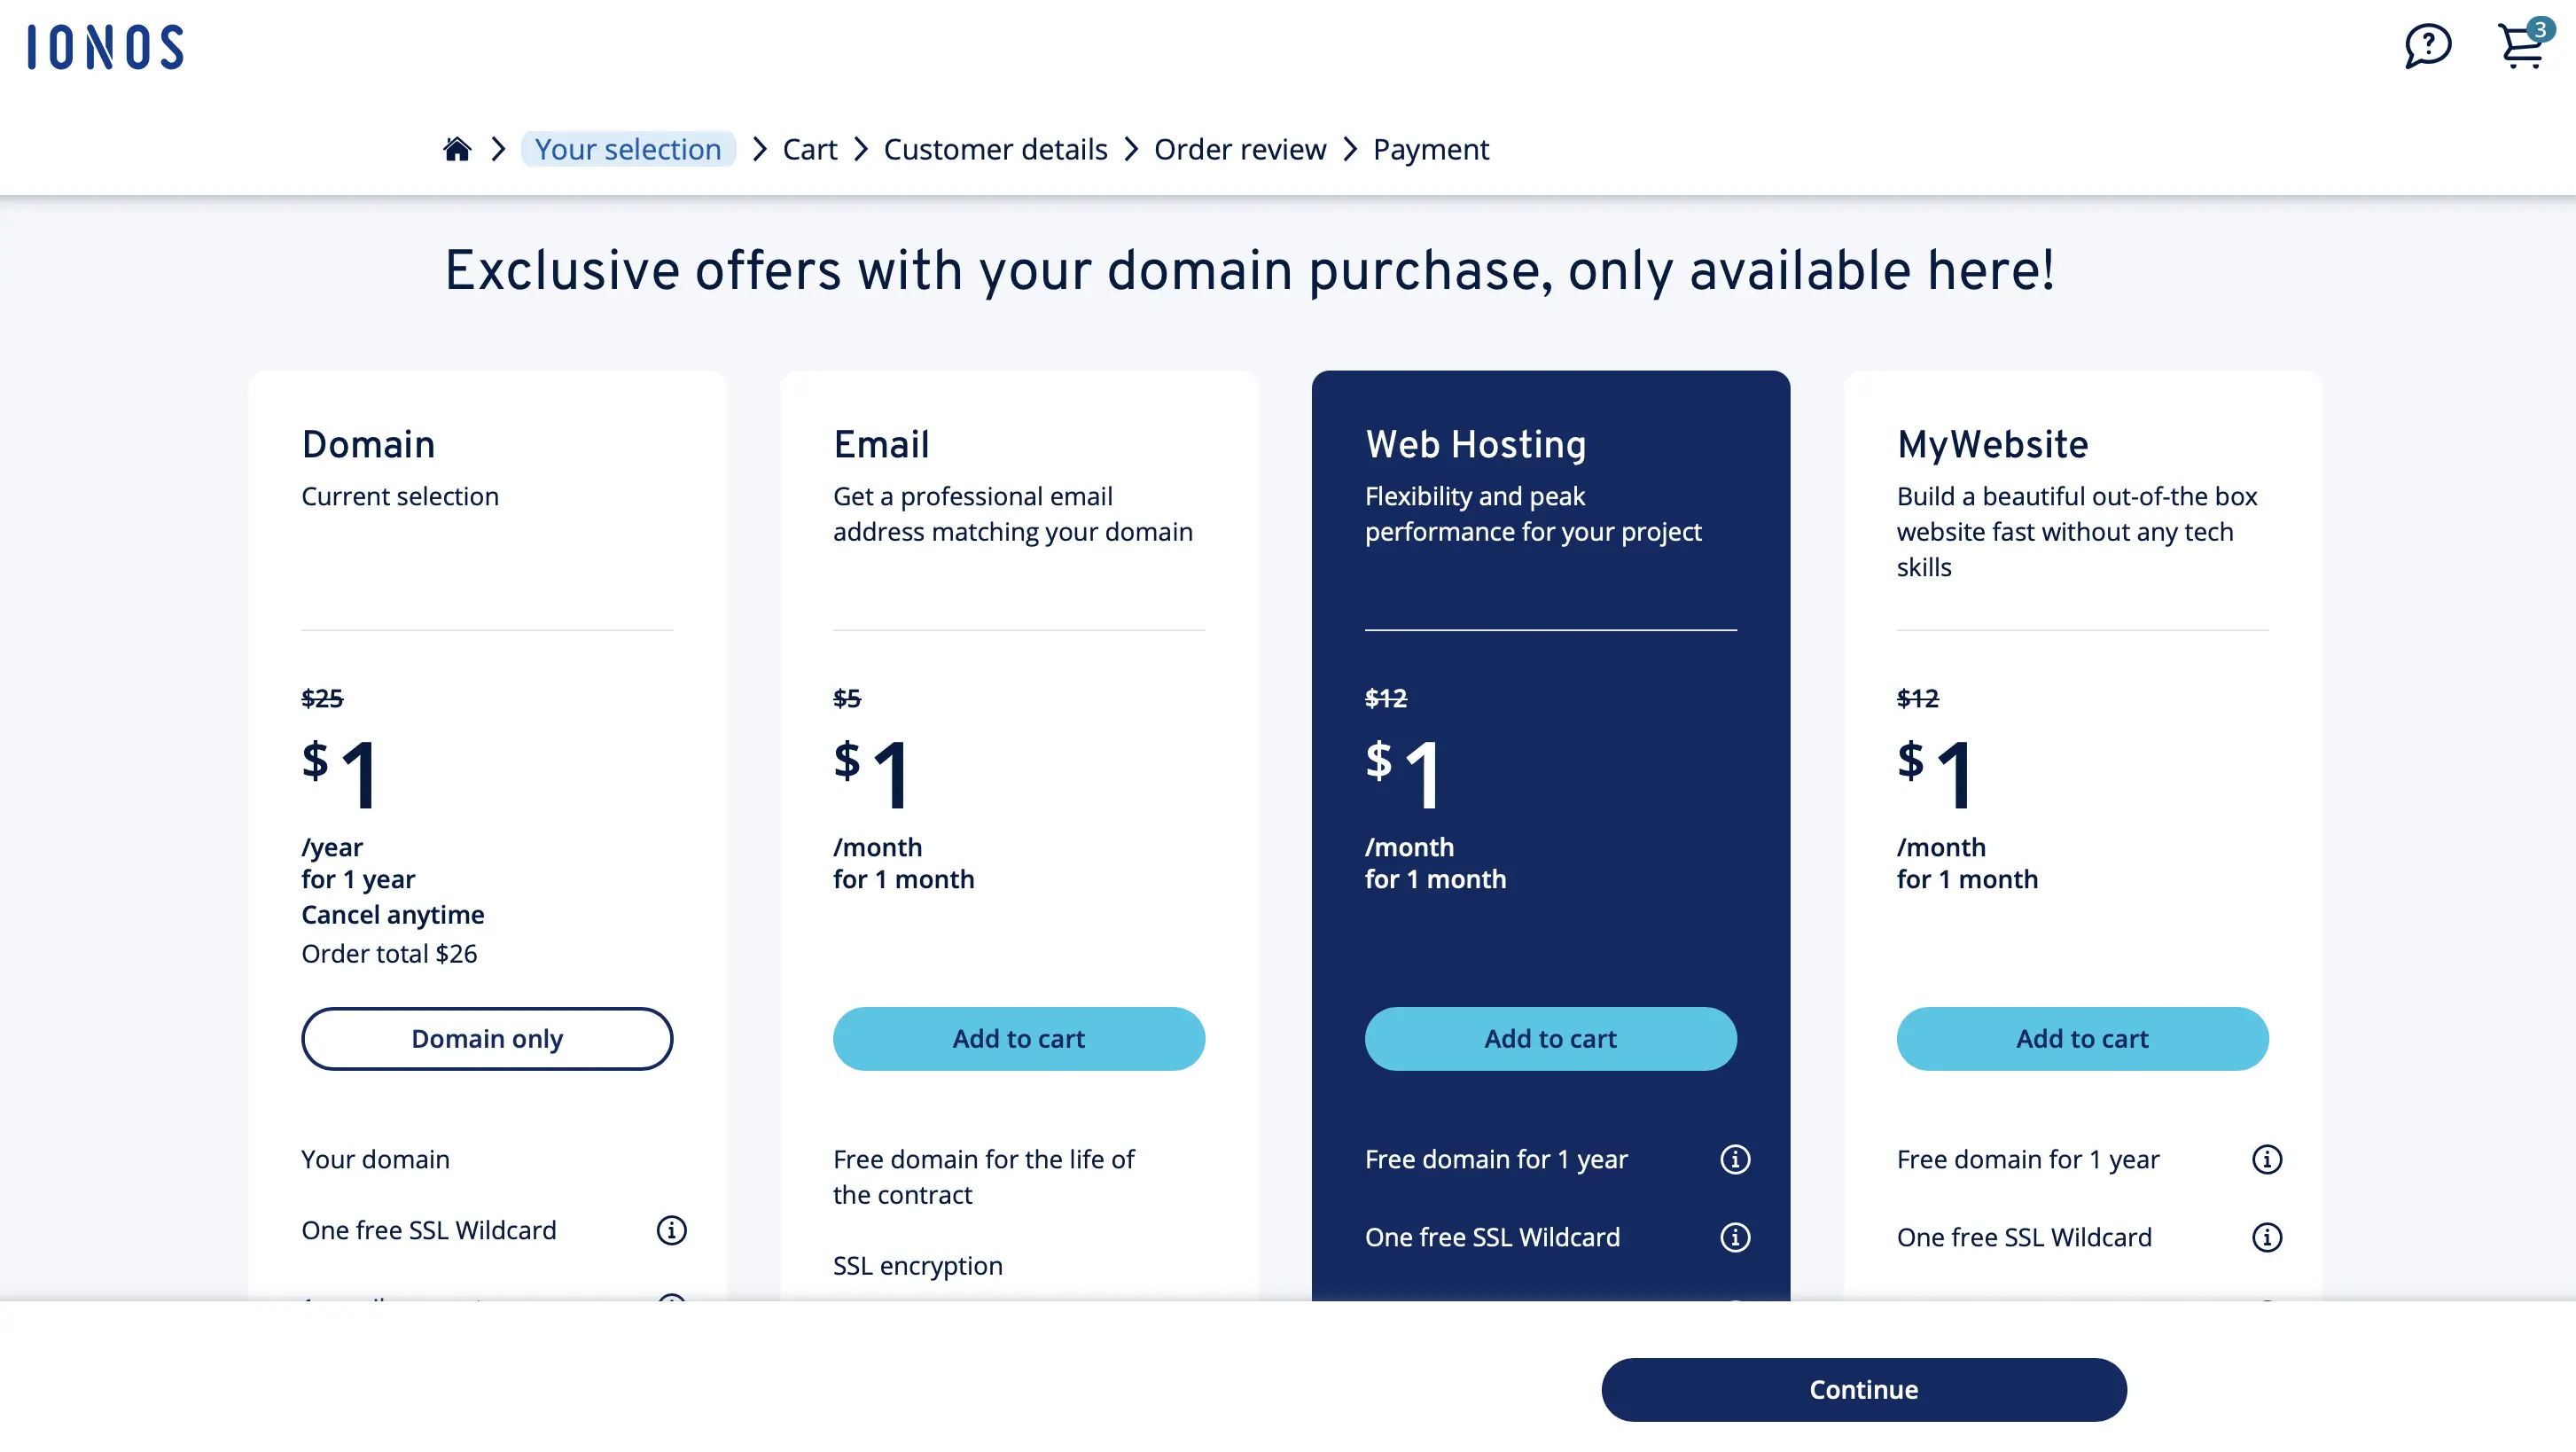Go to the Cart breadcrumb step

tap(810, 148)
